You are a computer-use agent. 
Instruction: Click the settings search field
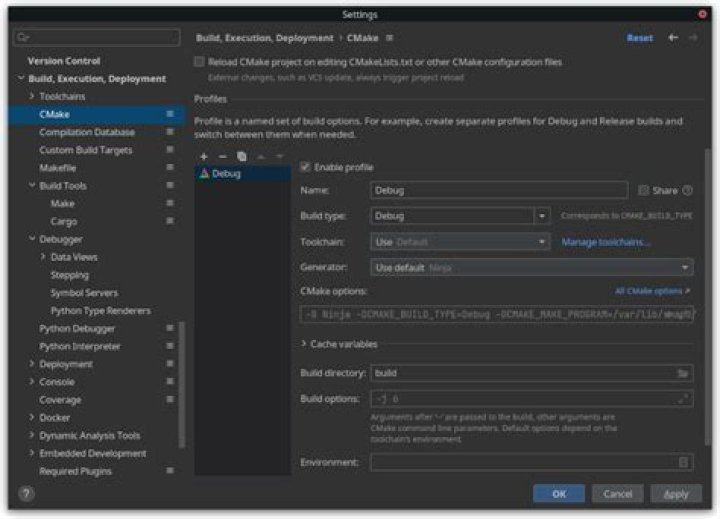[97, 37]
